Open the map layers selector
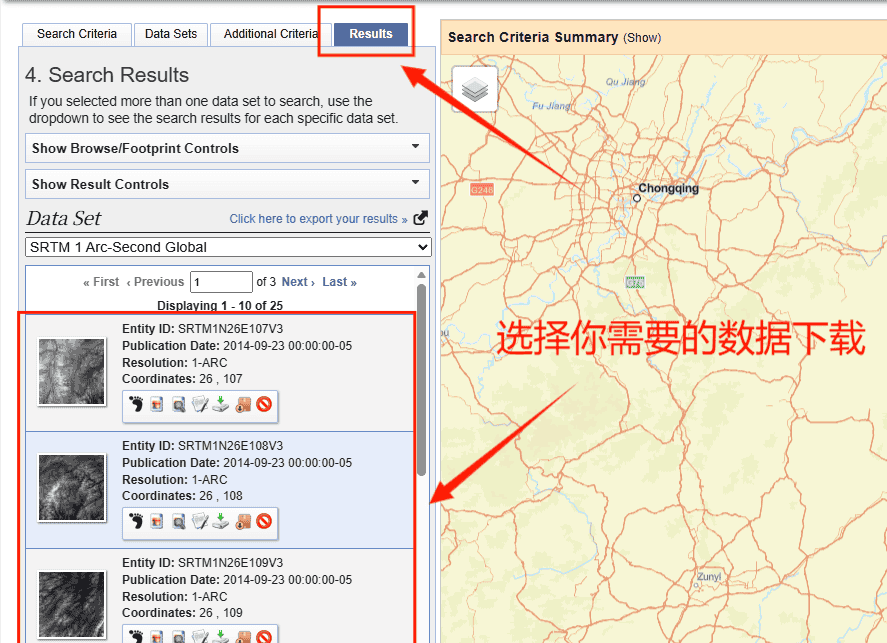 pos(474,88)
